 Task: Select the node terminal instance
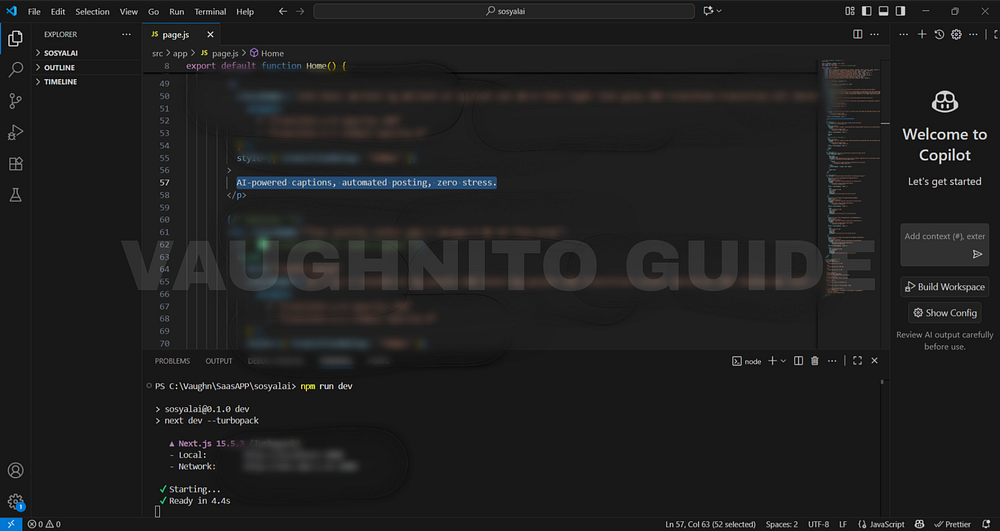747,361
